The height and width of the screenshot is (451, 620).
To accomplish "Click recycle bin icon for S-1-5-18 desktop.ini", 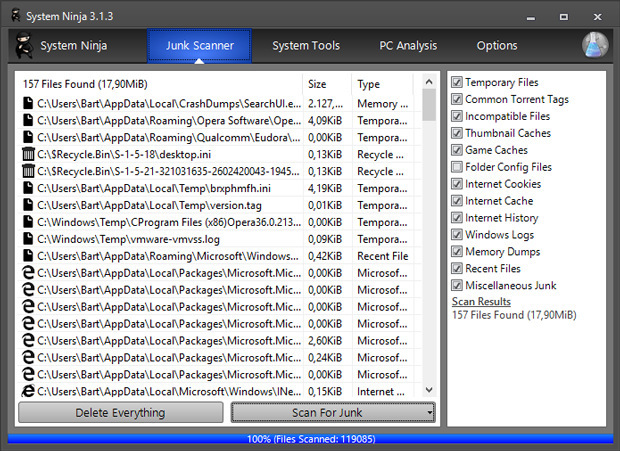I will [x=28, y=154].
